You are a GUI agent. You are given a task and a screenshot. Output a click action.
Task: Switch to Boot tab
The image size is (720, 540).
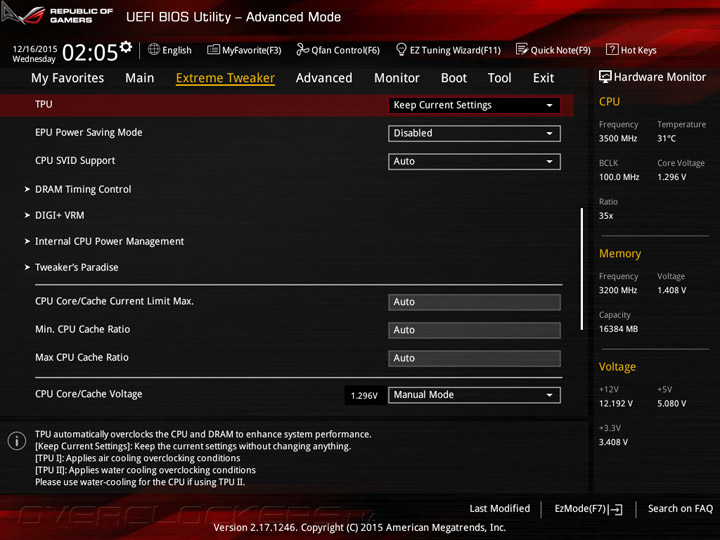pyautogui.click(x=454, y=78)
